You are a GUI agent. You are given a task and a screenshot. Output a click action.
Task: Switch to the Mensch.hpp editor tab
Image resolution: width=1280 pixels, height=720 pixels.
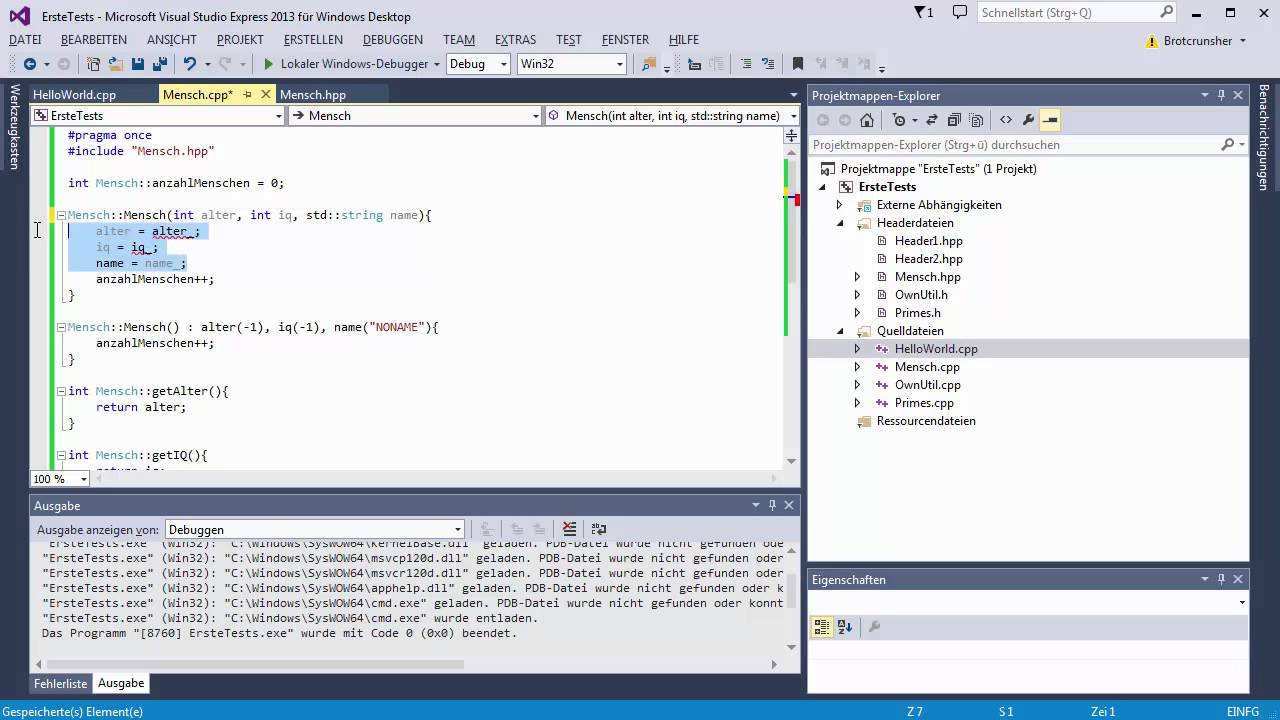point(313,94)
